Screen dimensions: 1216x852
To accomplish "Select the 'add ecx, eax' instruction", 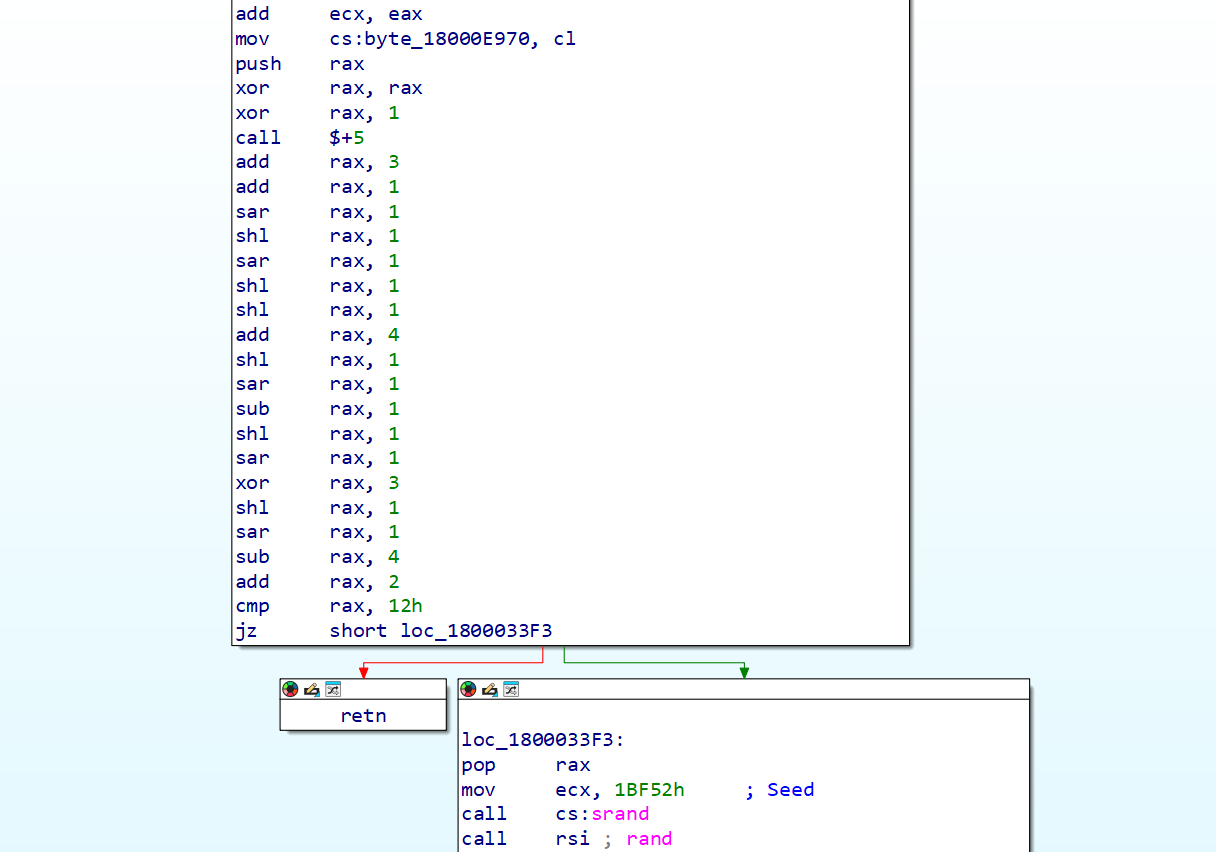I will click(329, 14).
